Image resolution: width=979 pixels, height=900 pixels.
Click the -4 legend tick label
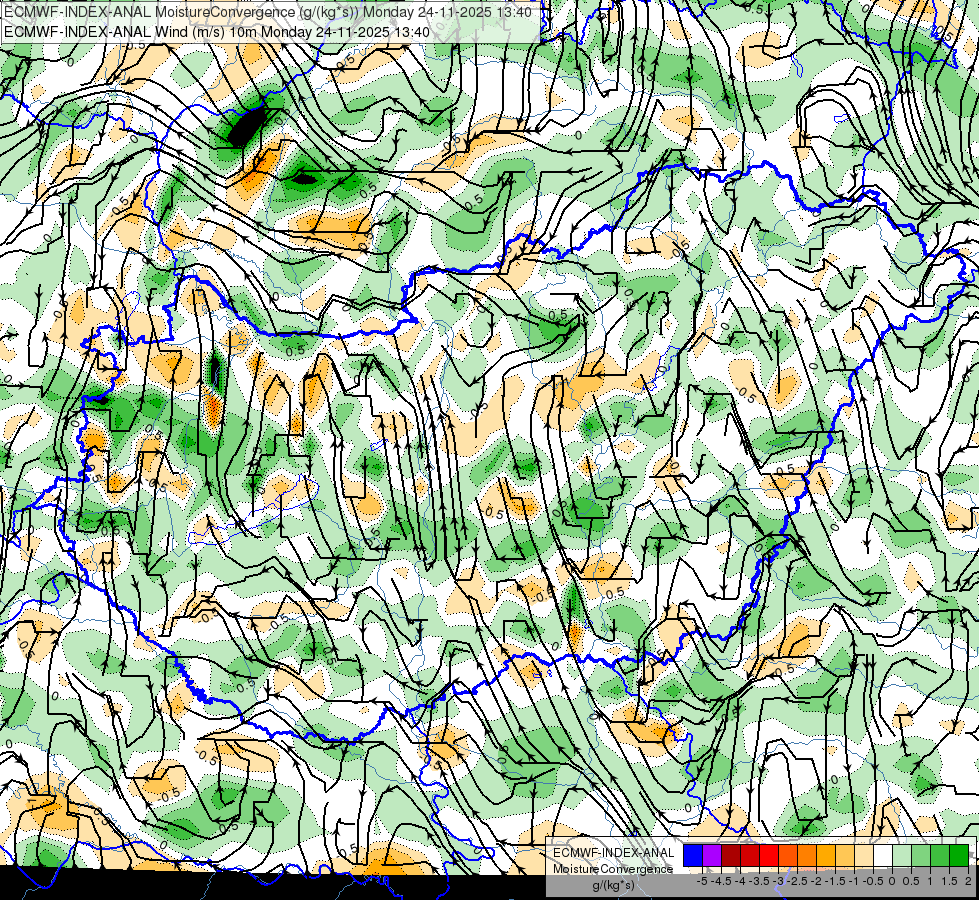click(x=740, y=881)
